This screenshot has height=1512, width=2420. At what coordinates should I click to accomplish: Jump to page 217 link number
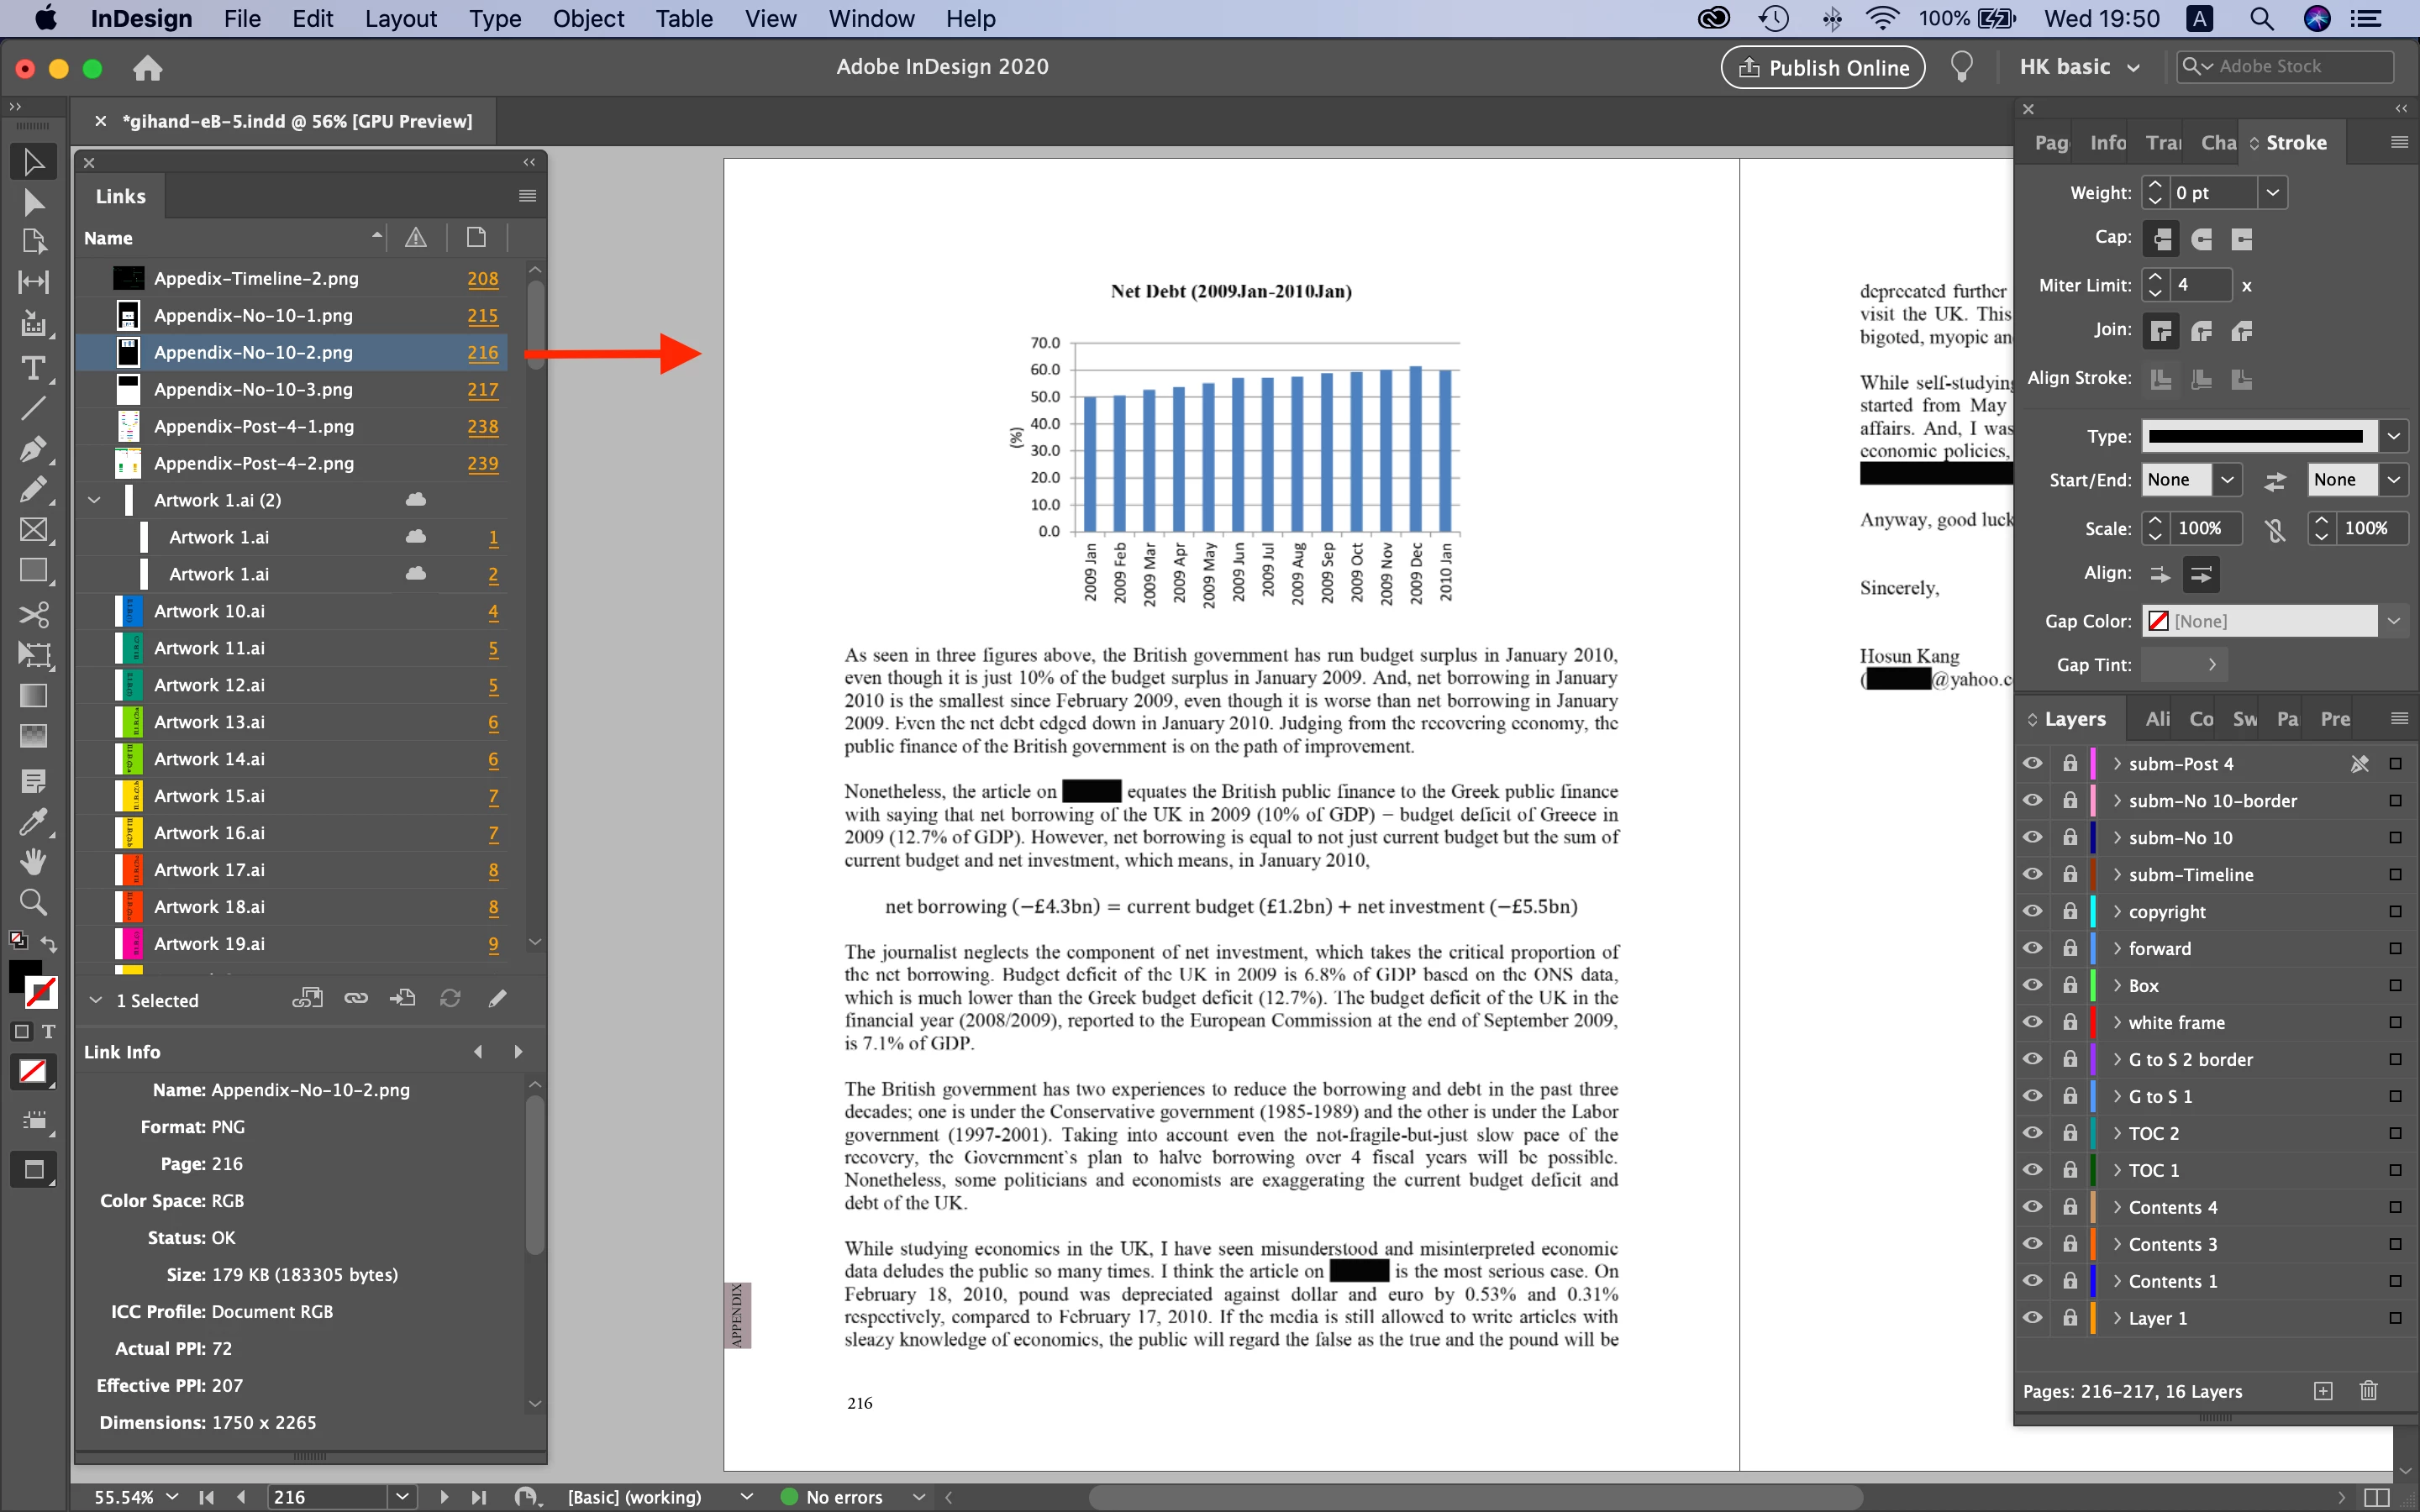point(482,389)
